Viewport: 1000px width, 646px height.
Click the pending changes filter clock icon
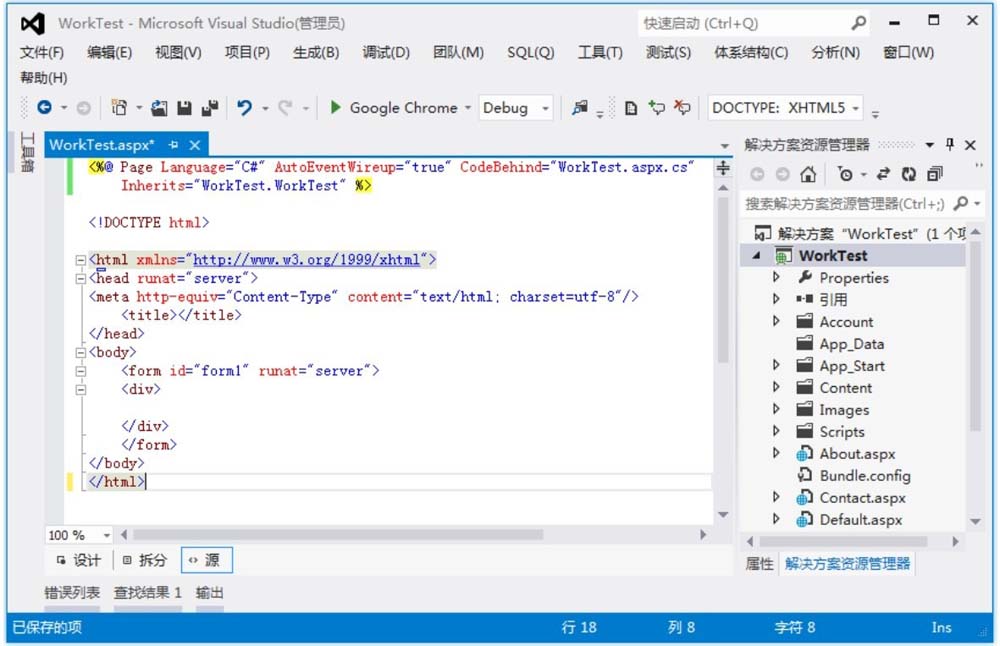click(x=845, y=174)
